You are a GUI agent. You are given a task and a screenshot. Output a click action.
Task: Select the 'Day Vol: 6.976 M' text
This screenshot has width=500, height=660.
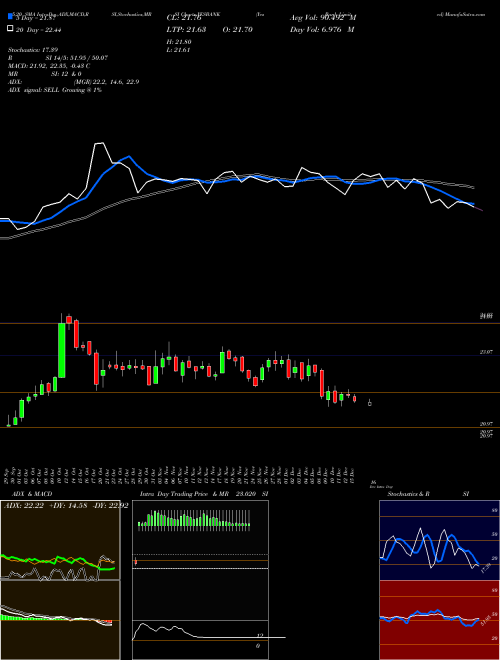pos(322,29)
